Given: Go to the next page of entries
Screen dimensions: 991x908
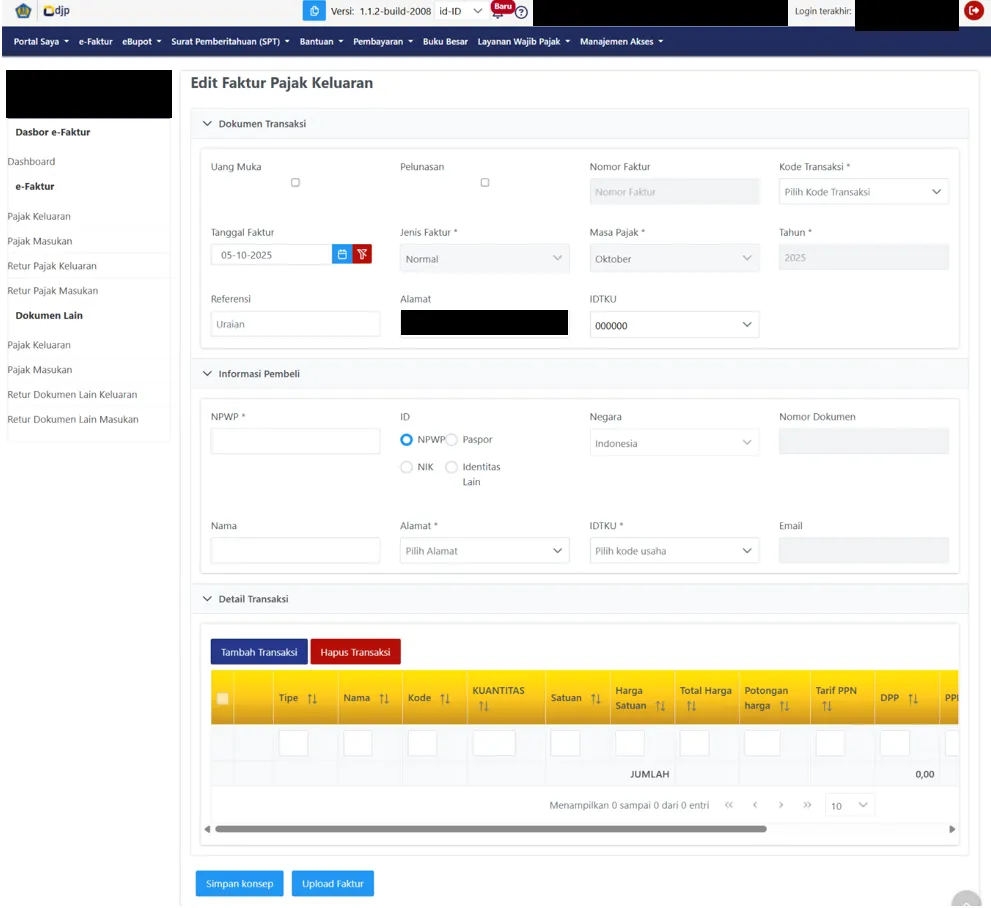Looking at the screenshot, I should [x=781, y=805].
